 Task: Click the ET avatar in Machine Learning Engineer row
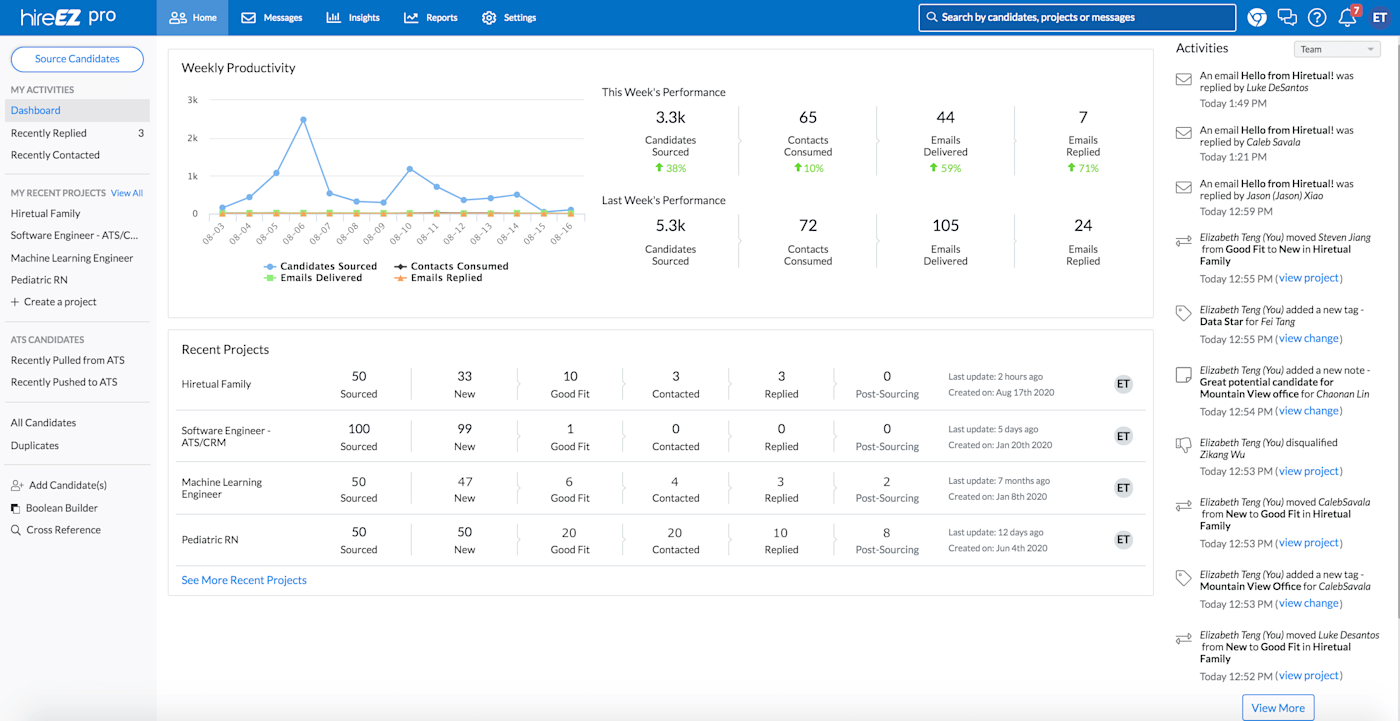pos(1123,488)
